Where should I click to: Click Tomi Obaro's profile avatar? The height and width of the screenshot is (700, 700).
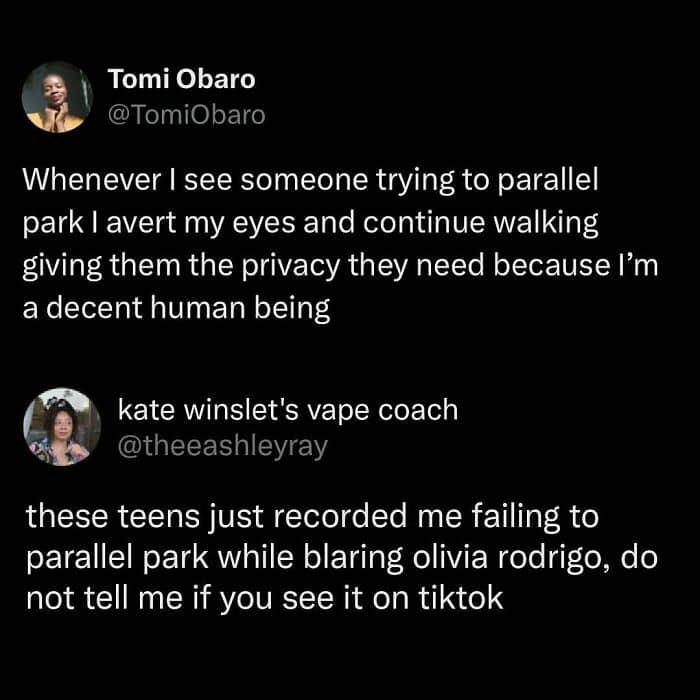coord(57,97)
